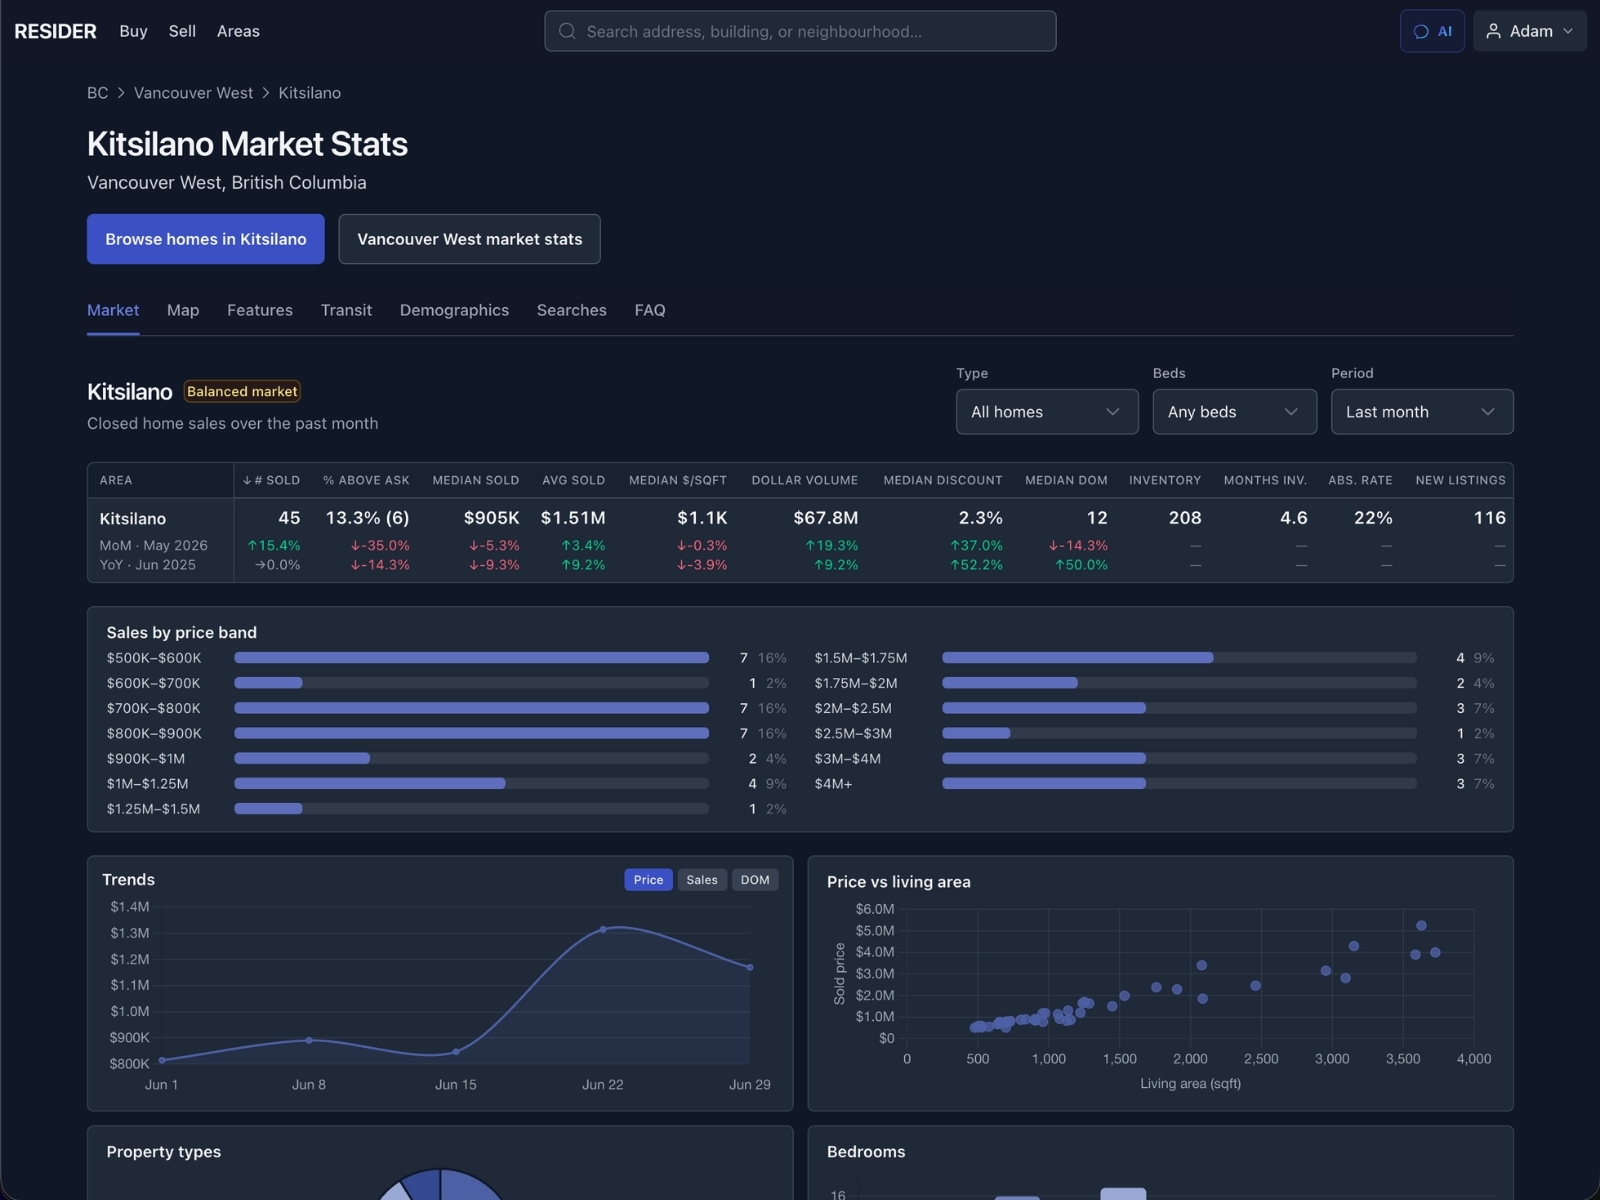Screen dimensions: 1600x1200
Task: Open the Demographics tab
Action: pyautogui.click(x=454, y=310)
